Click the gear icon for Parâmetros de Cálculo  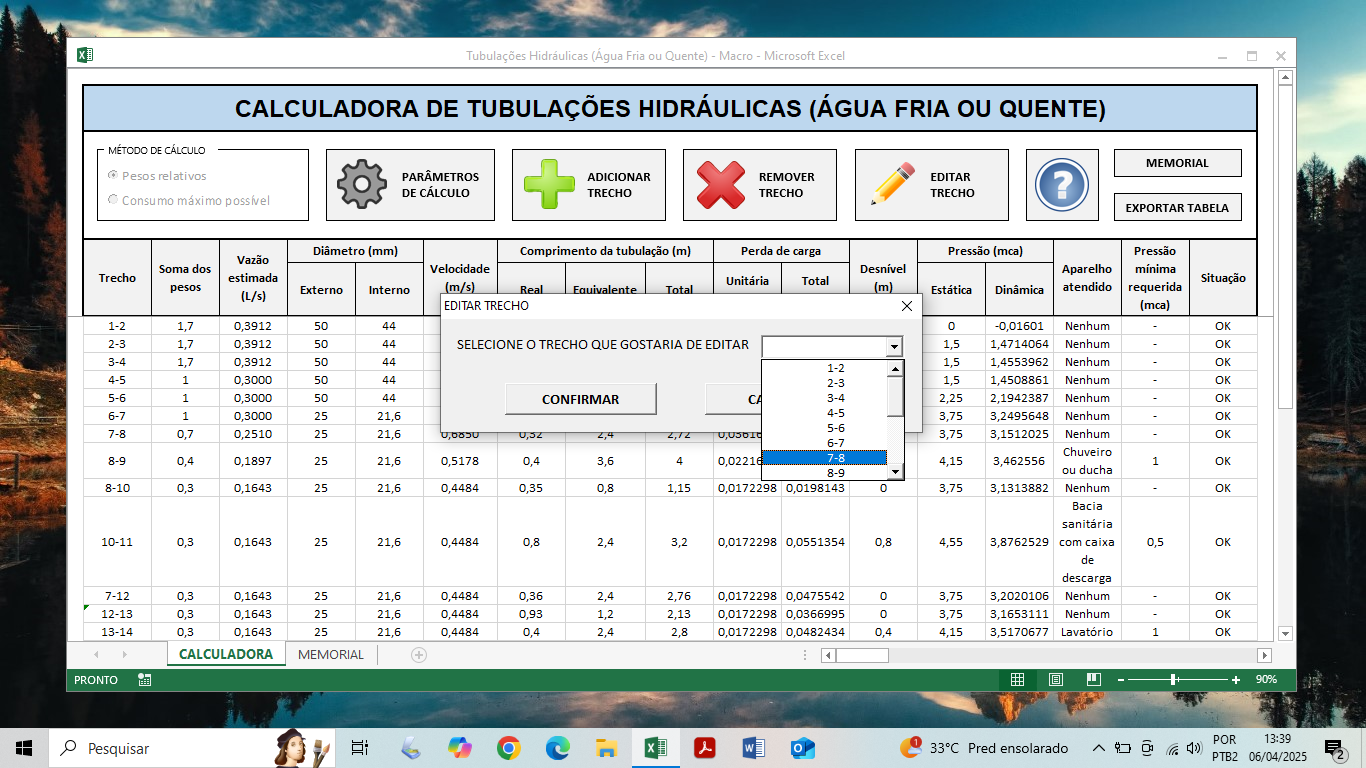click(x=361, y=185)
